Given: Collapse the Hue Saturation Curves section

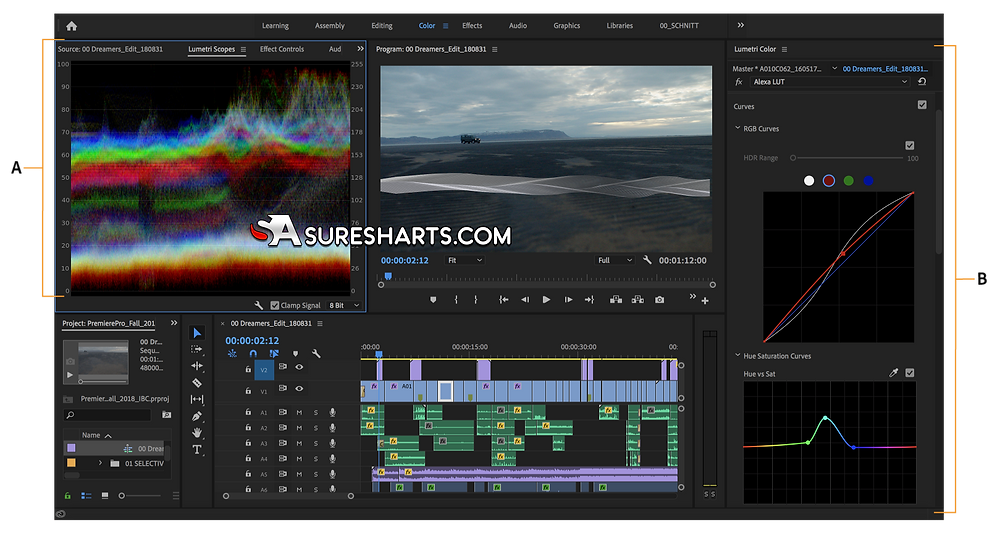Looking at the screenshot, I should 737,356.
